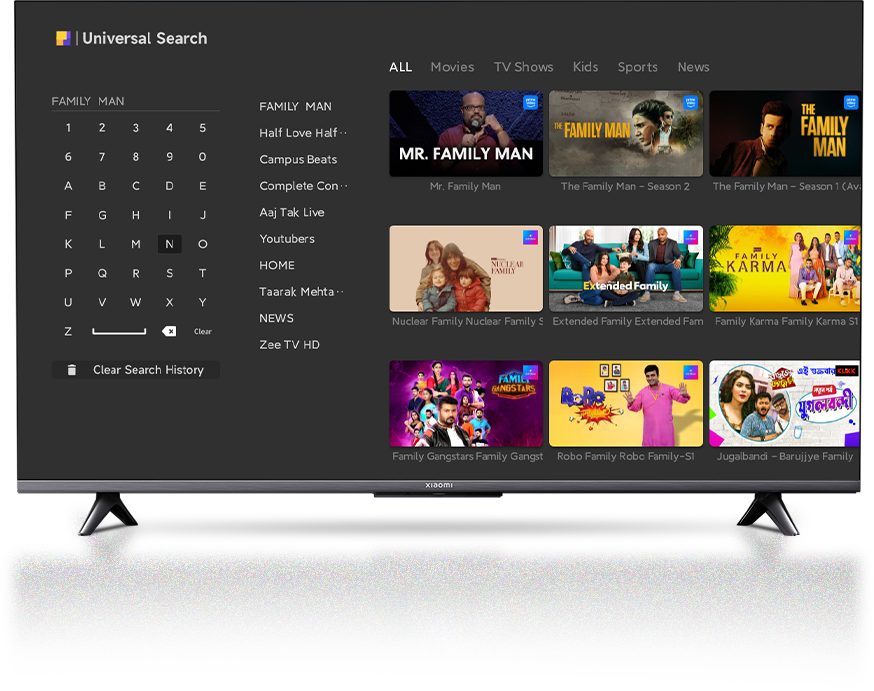Tap the letter M key
874x691 pixels.
[x=135, y=244]
